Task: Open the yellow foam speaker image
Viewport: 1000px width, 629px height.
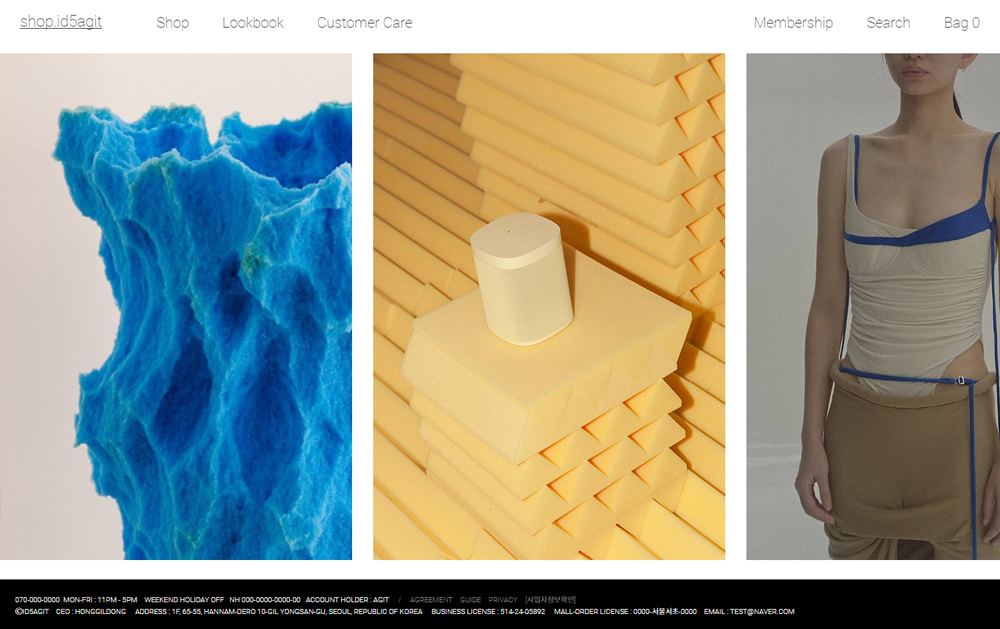Action: click(549, 306)
